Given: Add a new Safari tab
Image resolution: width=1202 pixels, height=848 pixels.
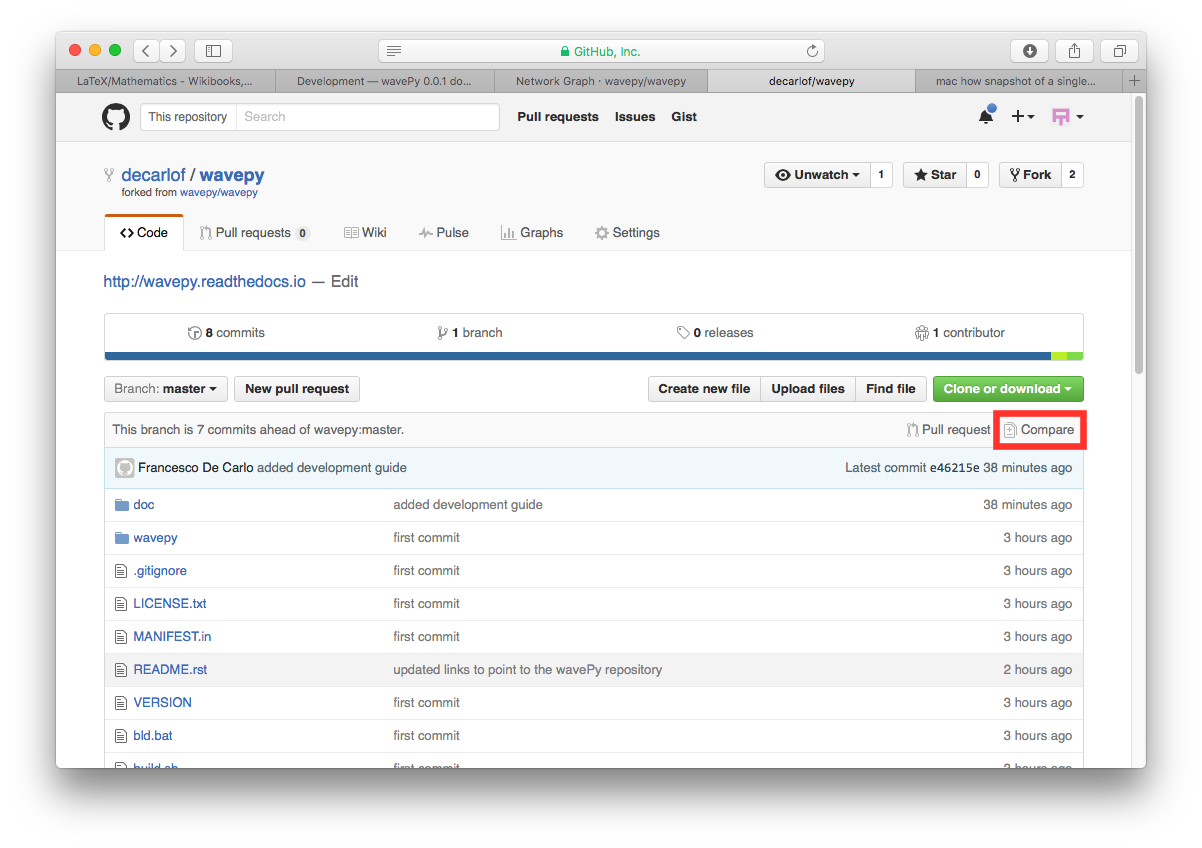Looking at the screenshot, I should (1134, 81).
